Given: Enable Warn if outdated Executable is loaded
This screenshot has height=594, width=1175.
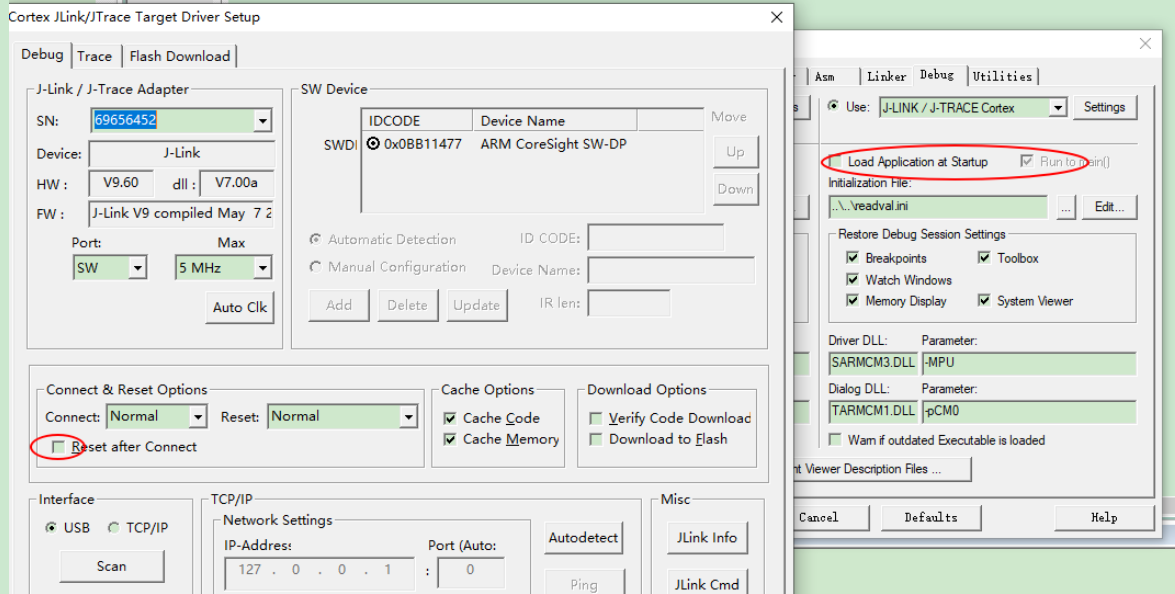Looking at the screenshot, I should 835,440.
